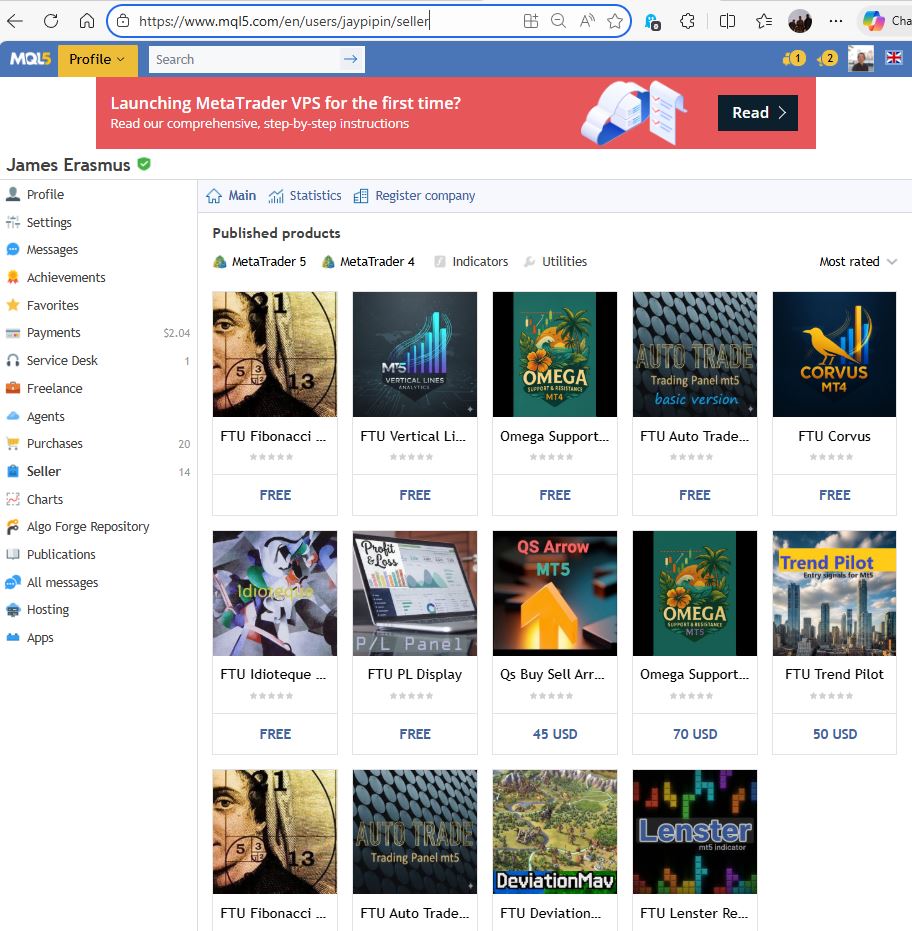Viewport: 912px width, 931px height.
Task: Open Purchases in the sidebar
Action: (x=54, y=444)
